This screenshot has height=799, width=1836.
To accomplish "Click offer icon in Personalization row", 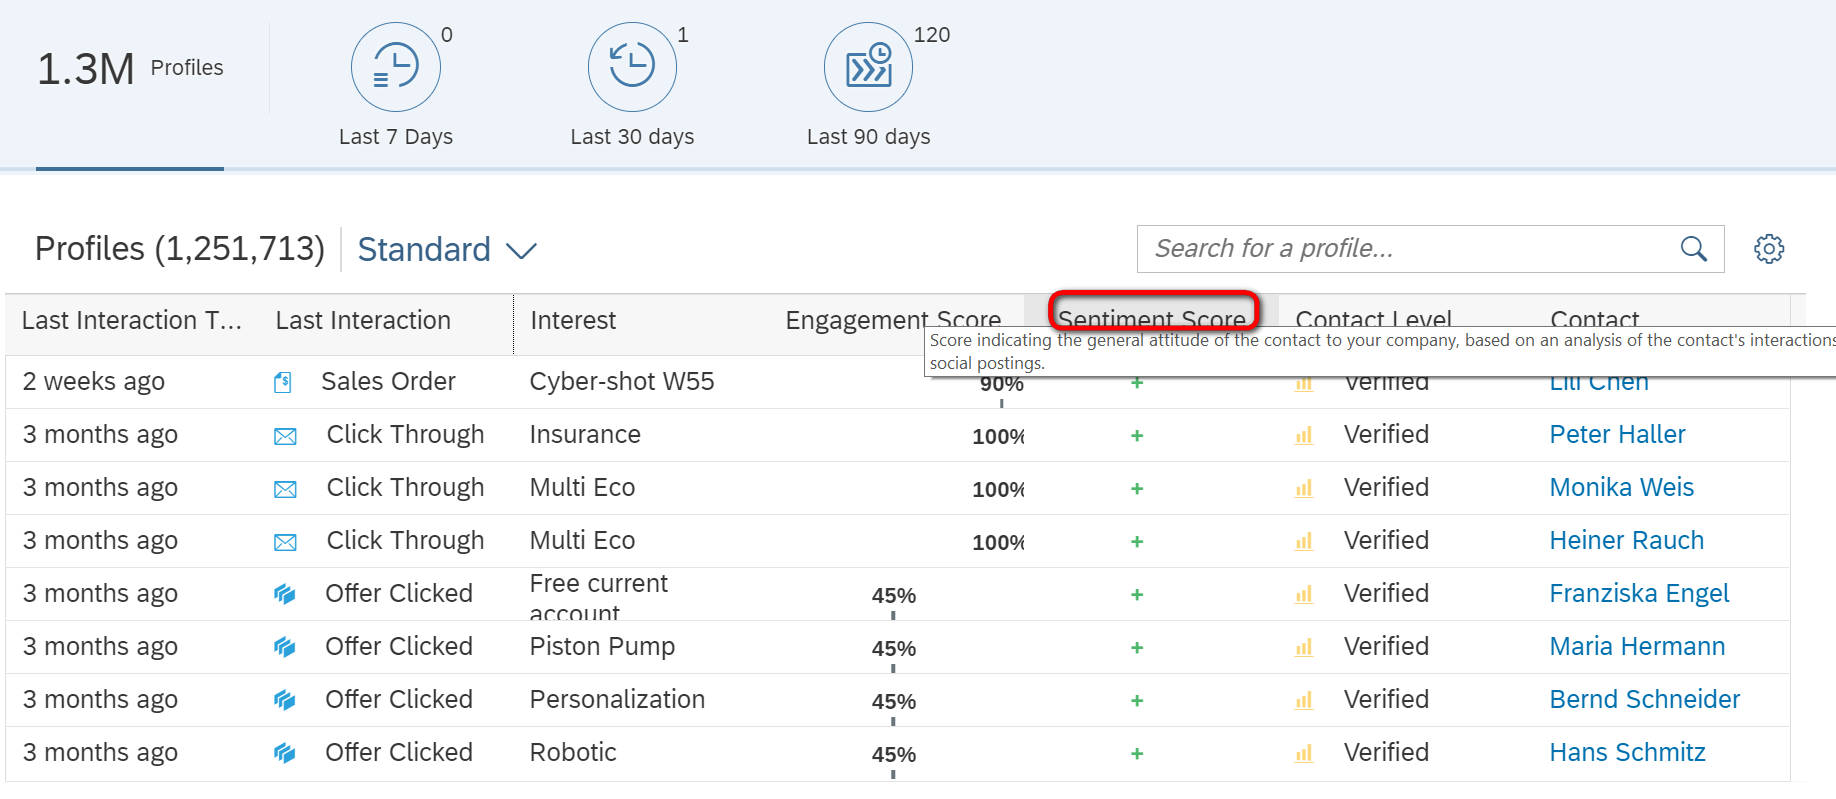I will tap(285, 700).
